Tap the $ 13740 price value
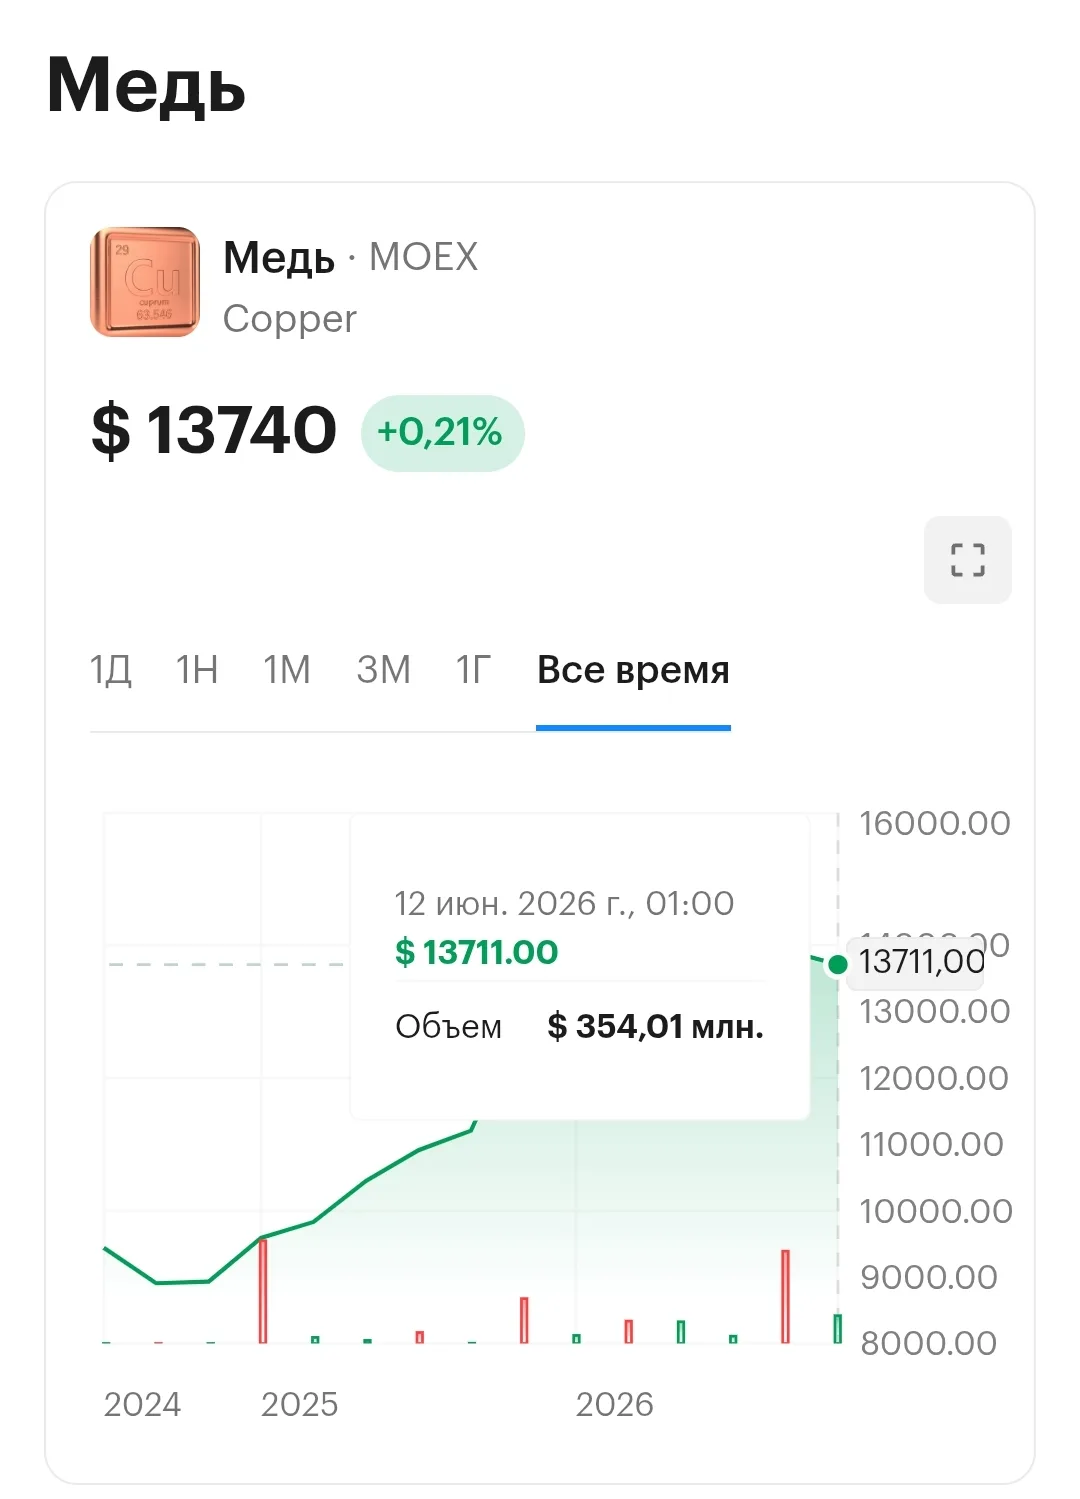 [x=214, y=430]
